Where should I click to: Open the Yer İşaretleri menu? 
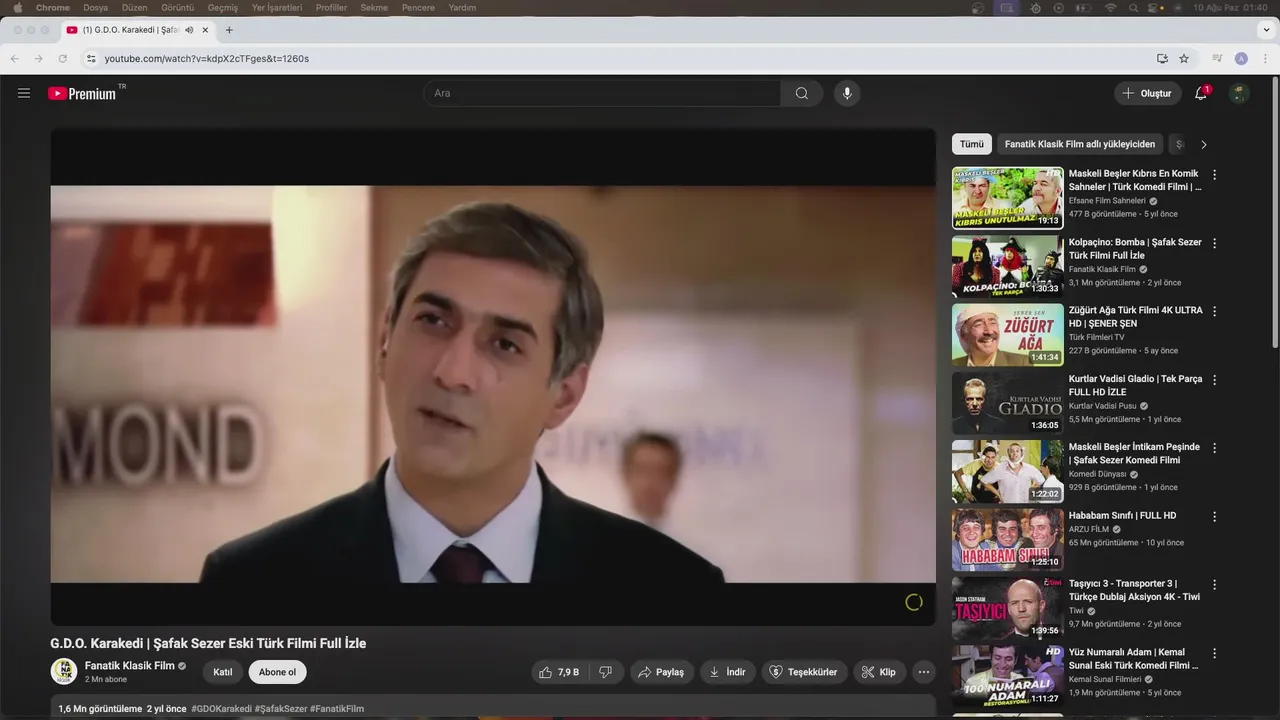pos(277,7)
